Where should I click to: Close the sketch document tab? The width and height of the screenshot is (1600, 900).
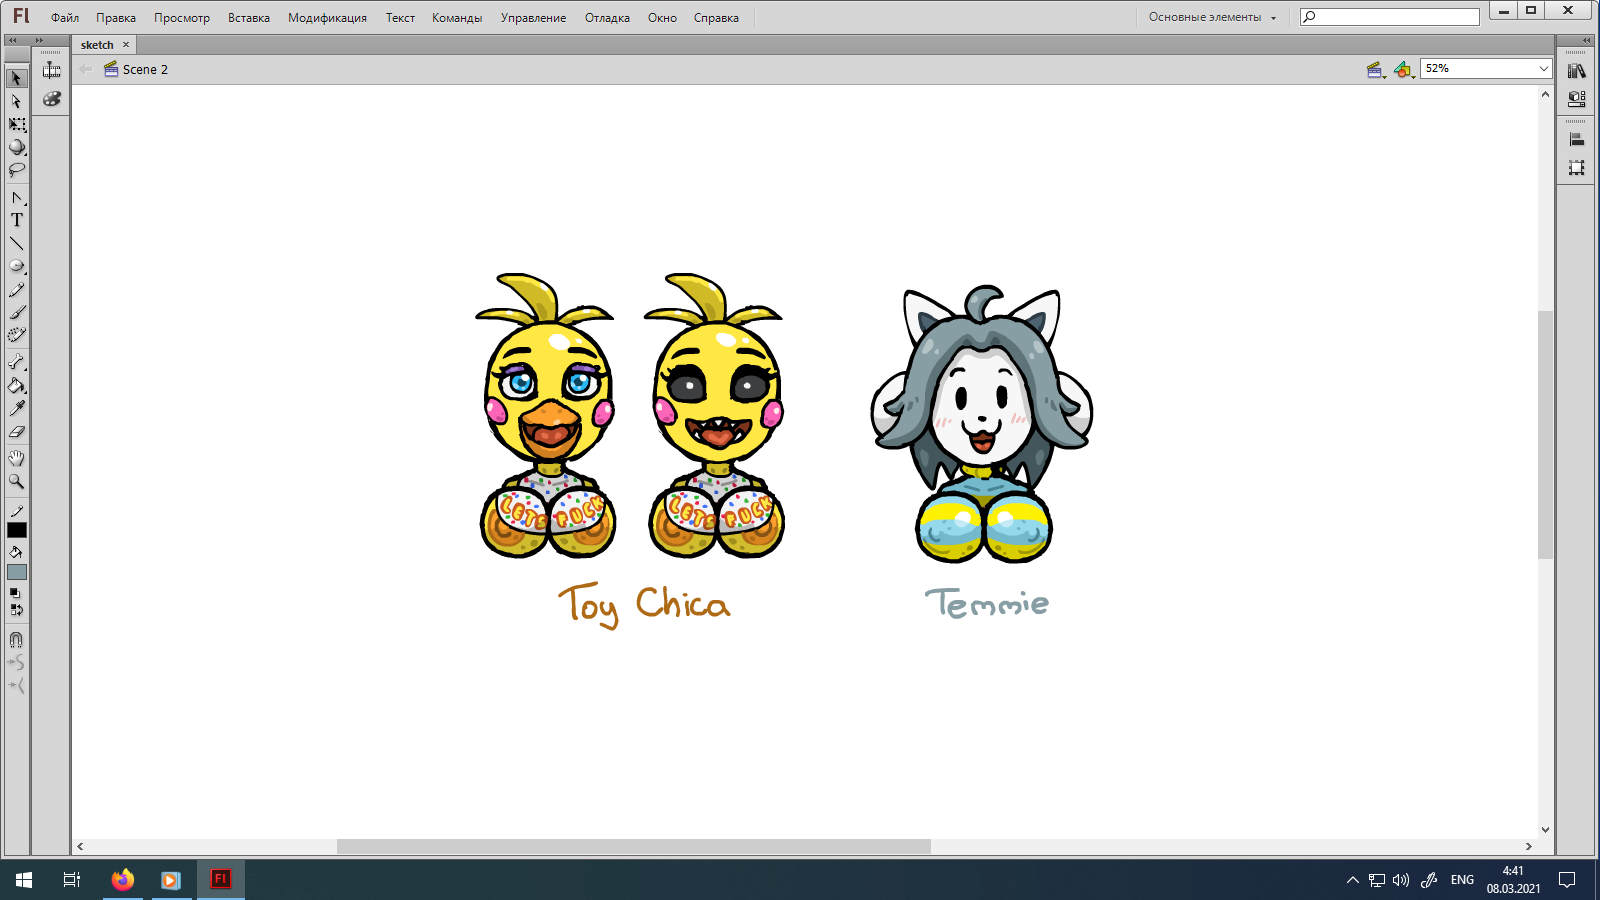(126, 45)
